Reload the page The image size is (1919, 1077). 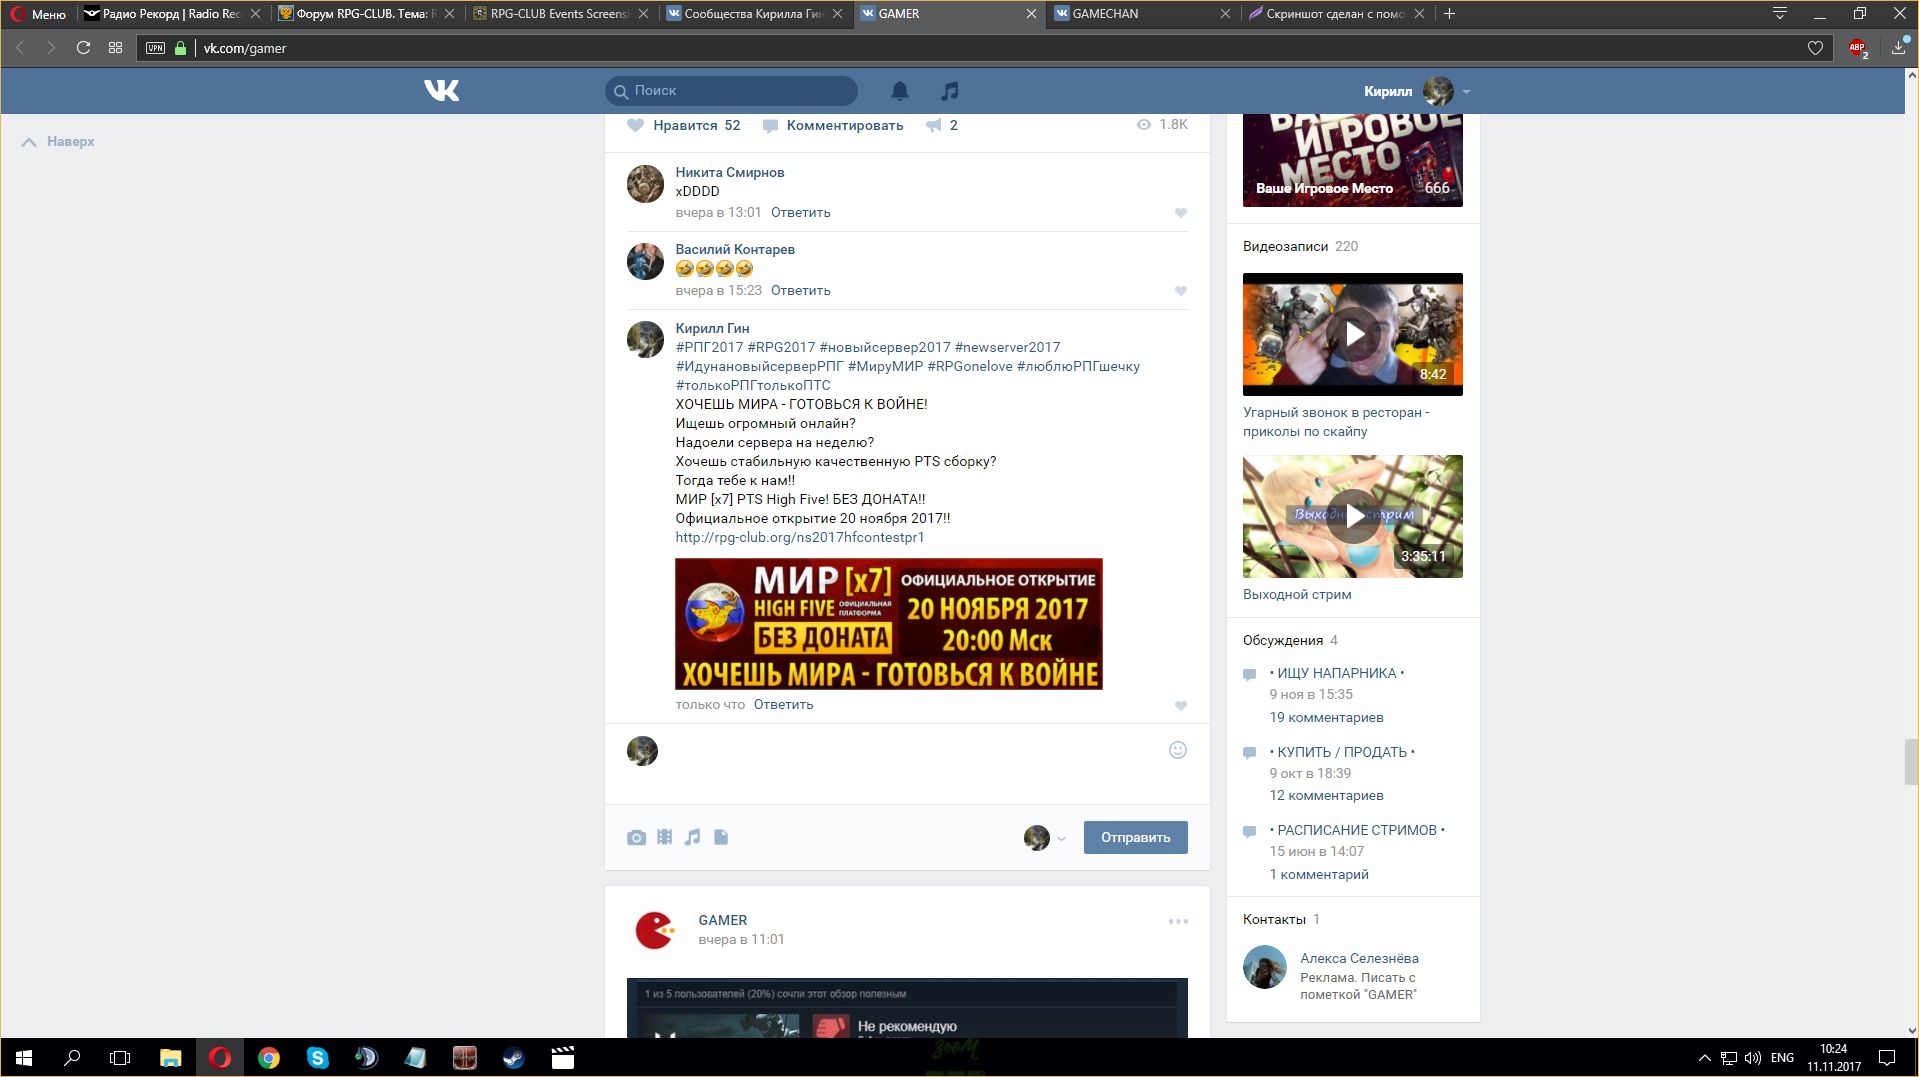point(83,48)
